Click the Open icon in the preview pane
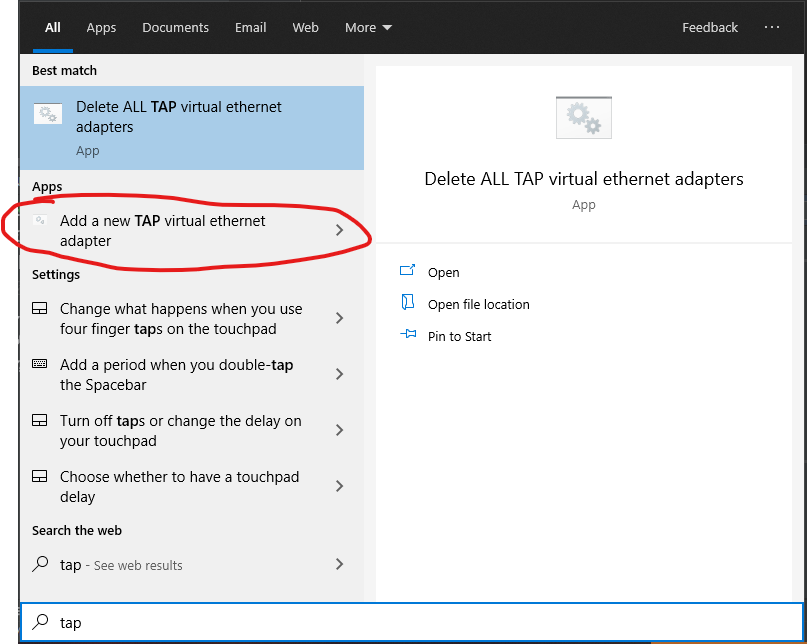 [406, 272]
